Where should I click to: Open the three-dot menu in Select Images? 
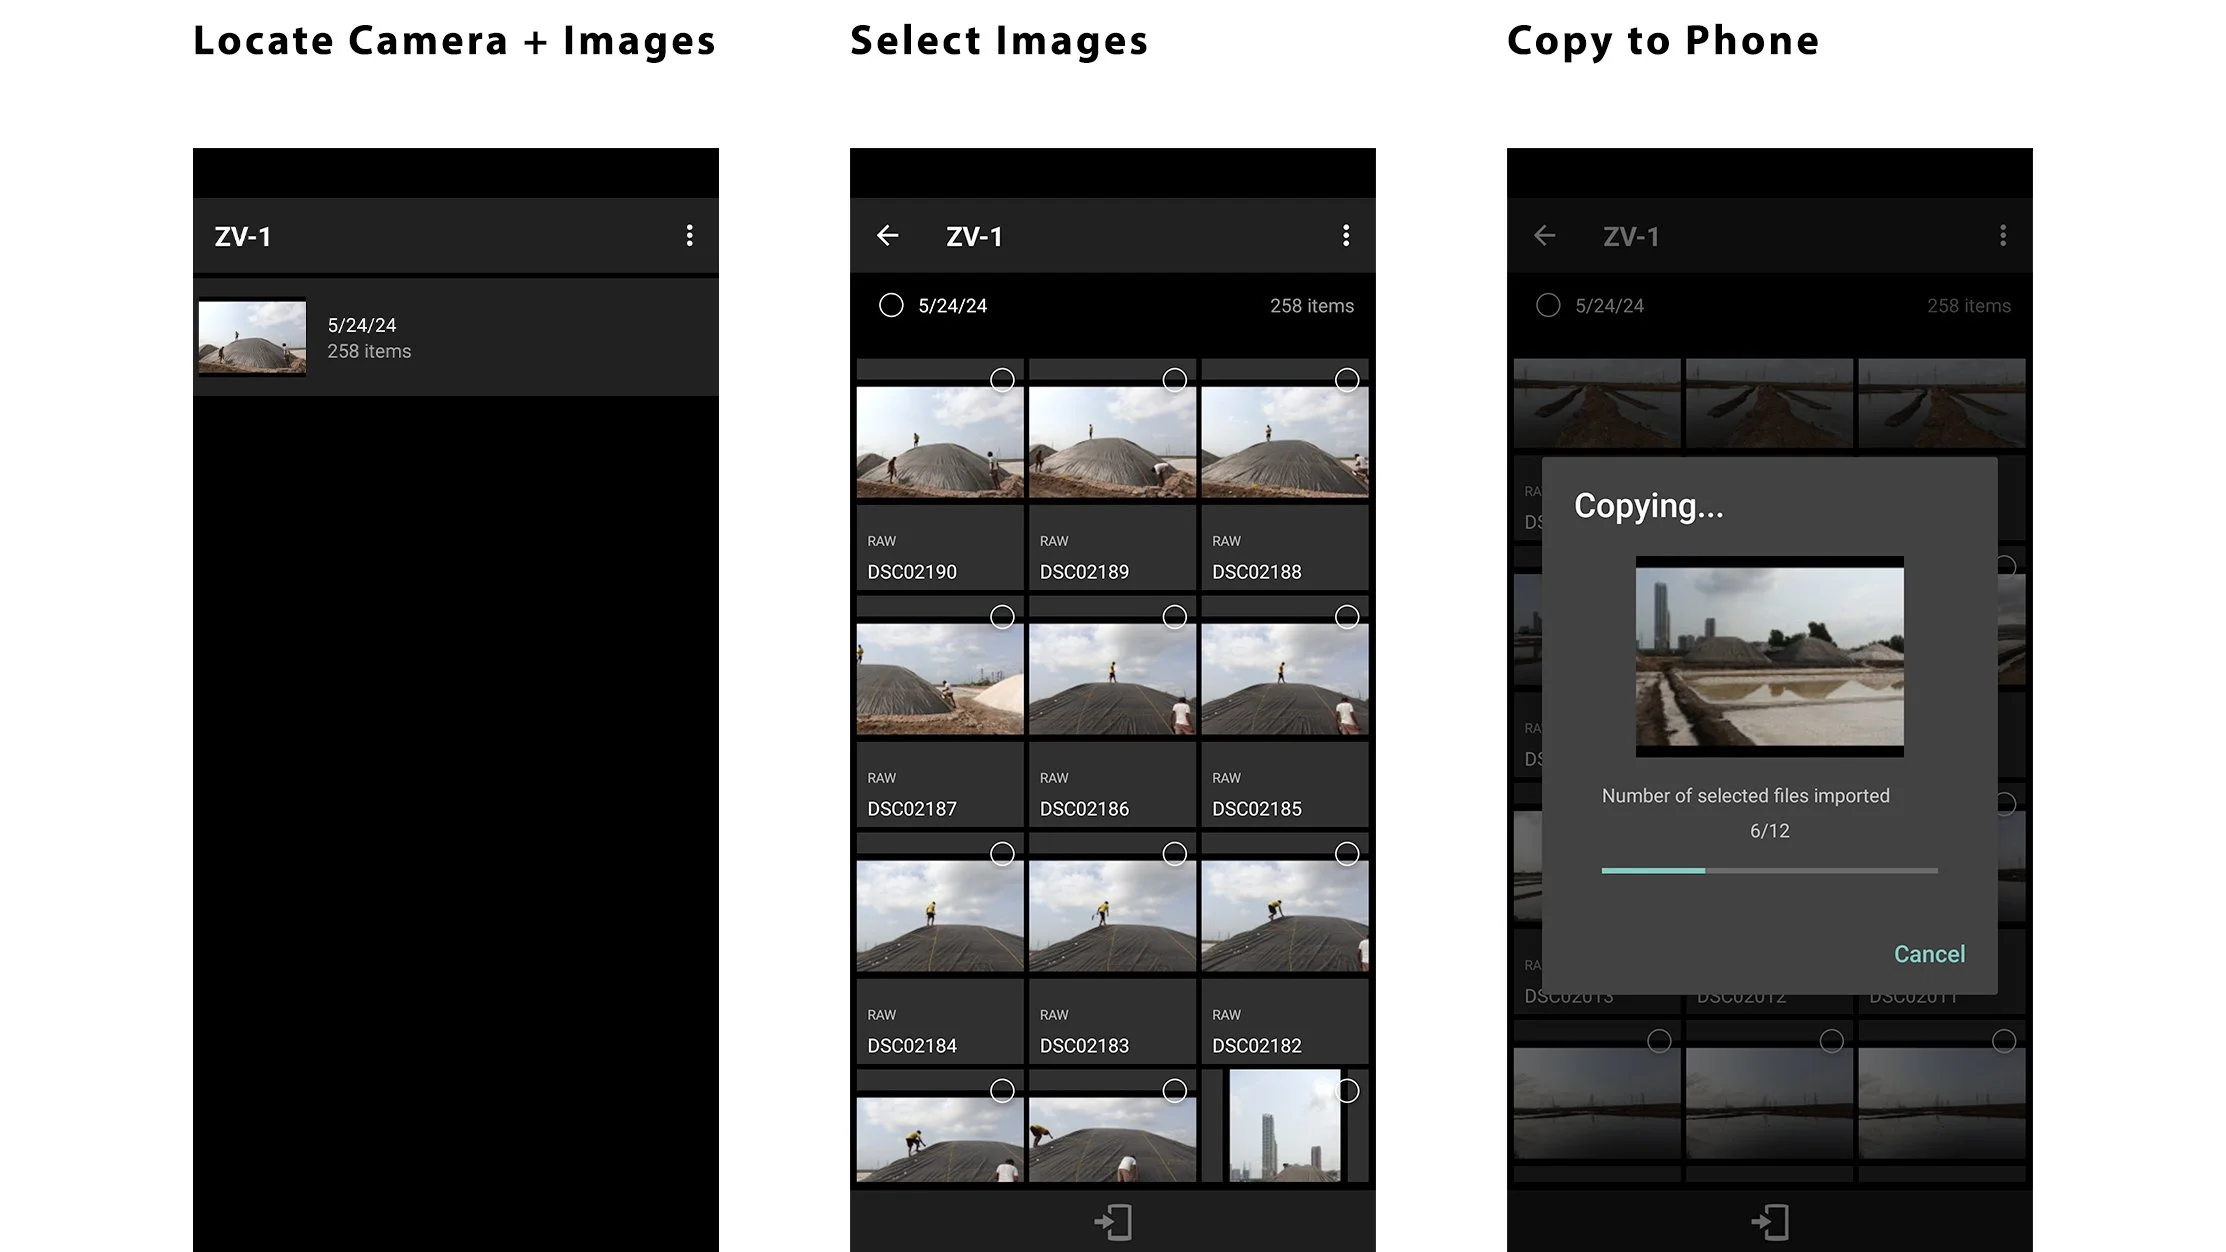pyautogui.click(x=1346, y=235)
